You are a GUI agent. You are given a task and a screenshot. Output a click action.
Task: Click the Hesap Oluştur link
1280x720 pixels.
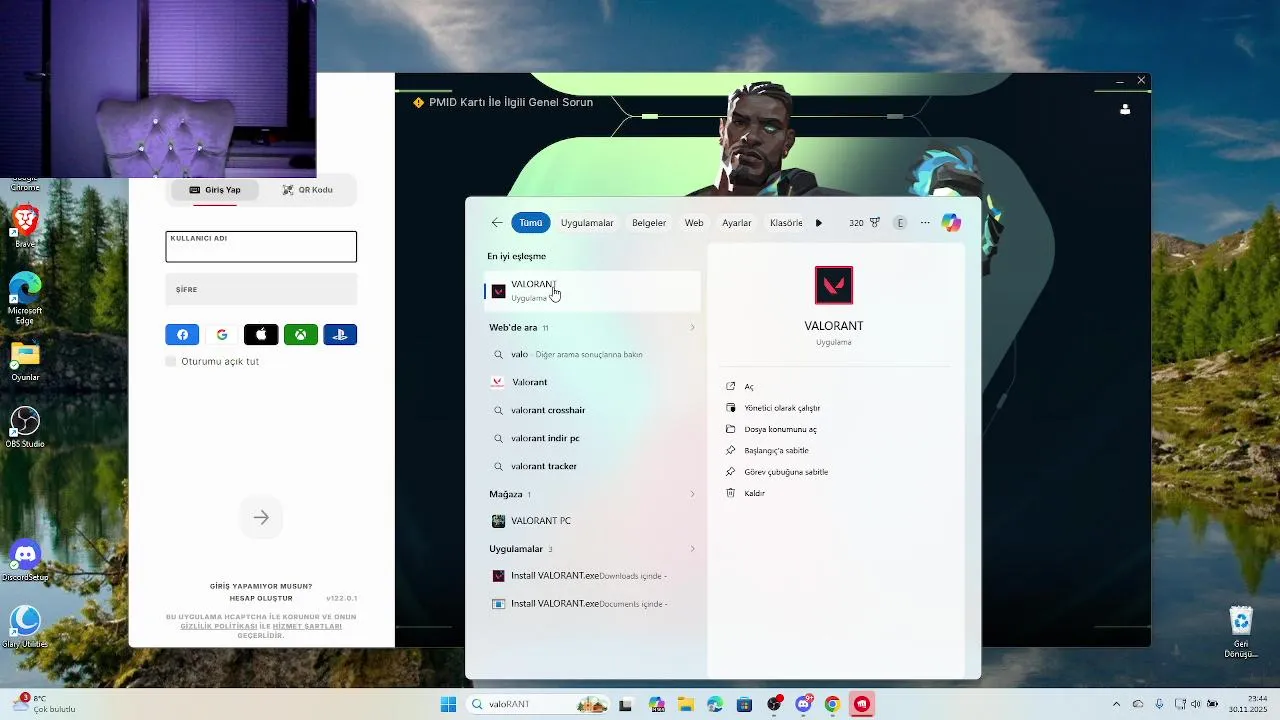pos(261,598)
